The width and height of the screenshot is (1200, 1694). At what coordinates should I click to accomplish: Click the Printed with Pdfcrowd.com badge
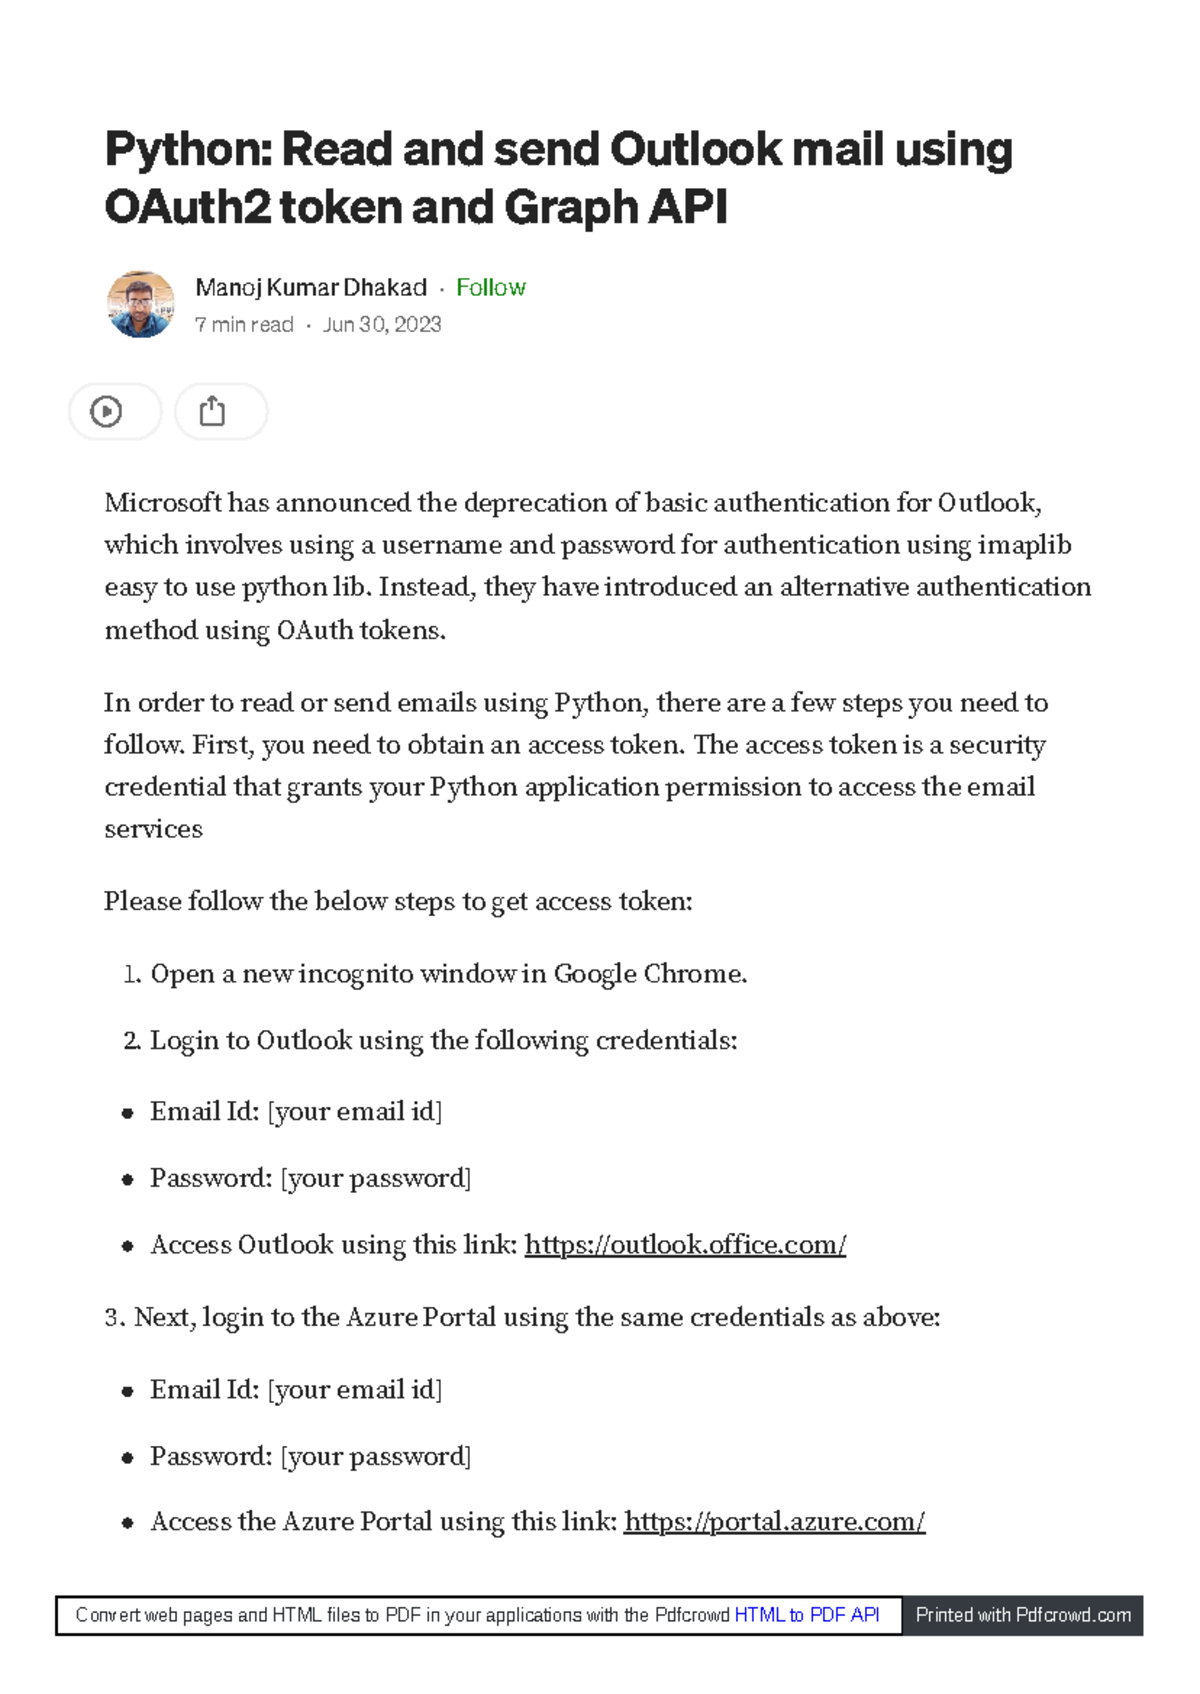tap(1023, 1615)
